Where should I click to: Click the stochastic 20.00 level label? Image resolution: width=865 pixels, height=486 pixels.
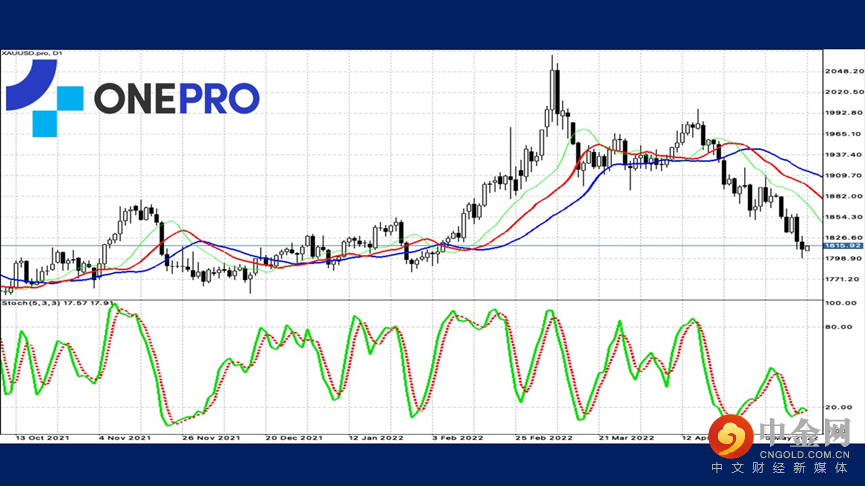coord(839,407)
